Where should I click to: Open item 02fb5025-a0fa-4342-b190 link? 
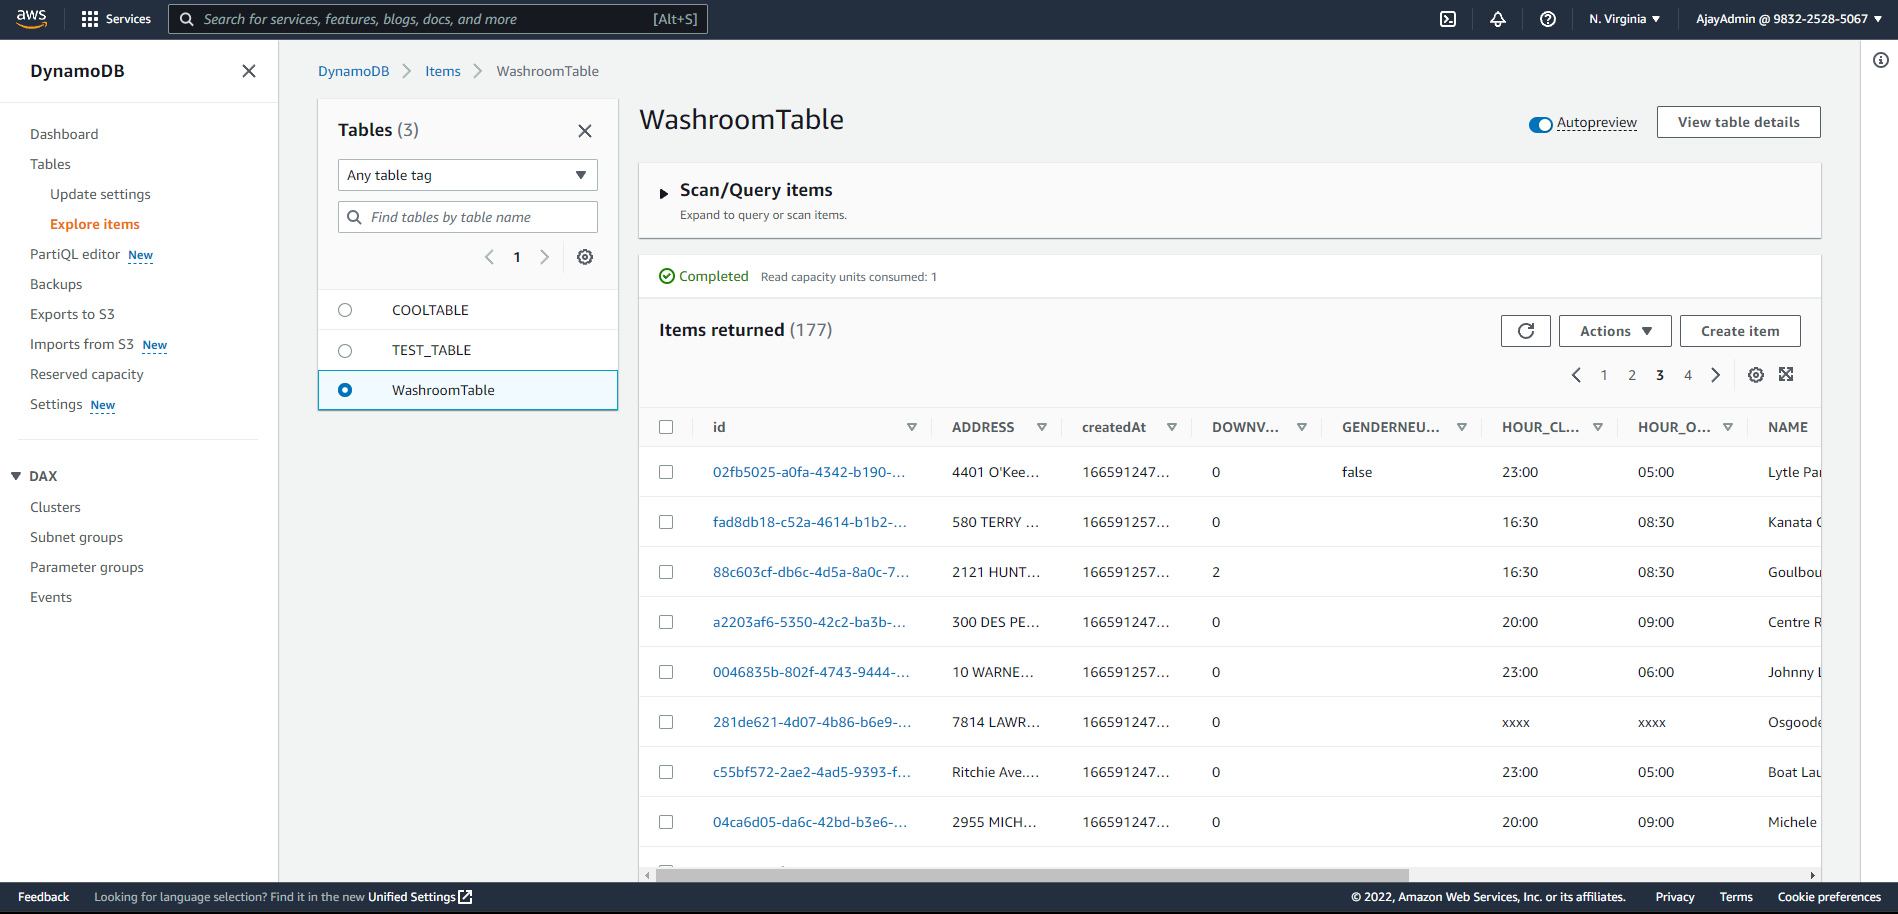[x=809, y=472]
